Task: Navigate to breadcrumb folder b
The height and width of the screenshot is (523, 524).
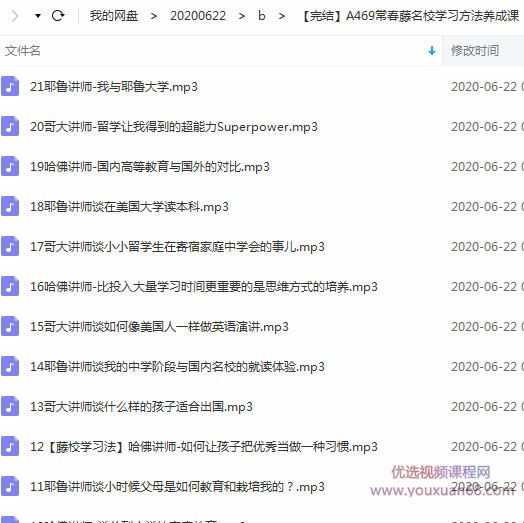Action: click(x=262, y=16)
